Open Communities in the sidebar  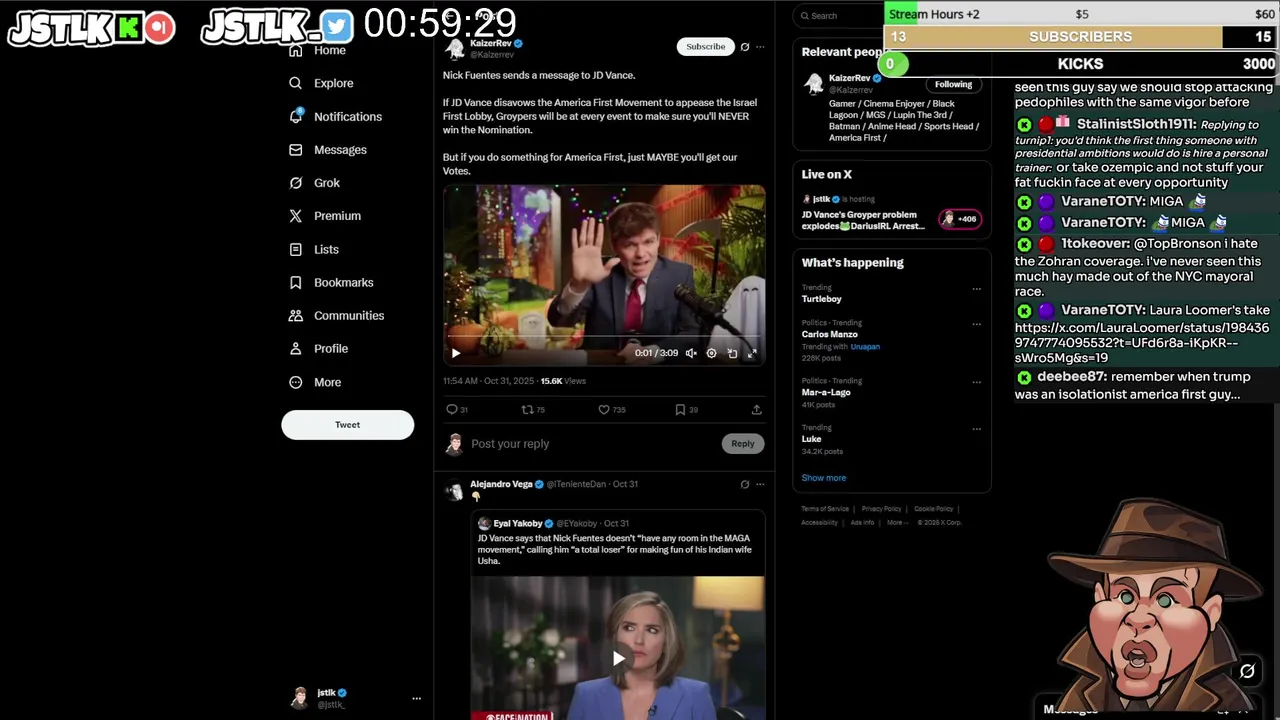point(336,316)
